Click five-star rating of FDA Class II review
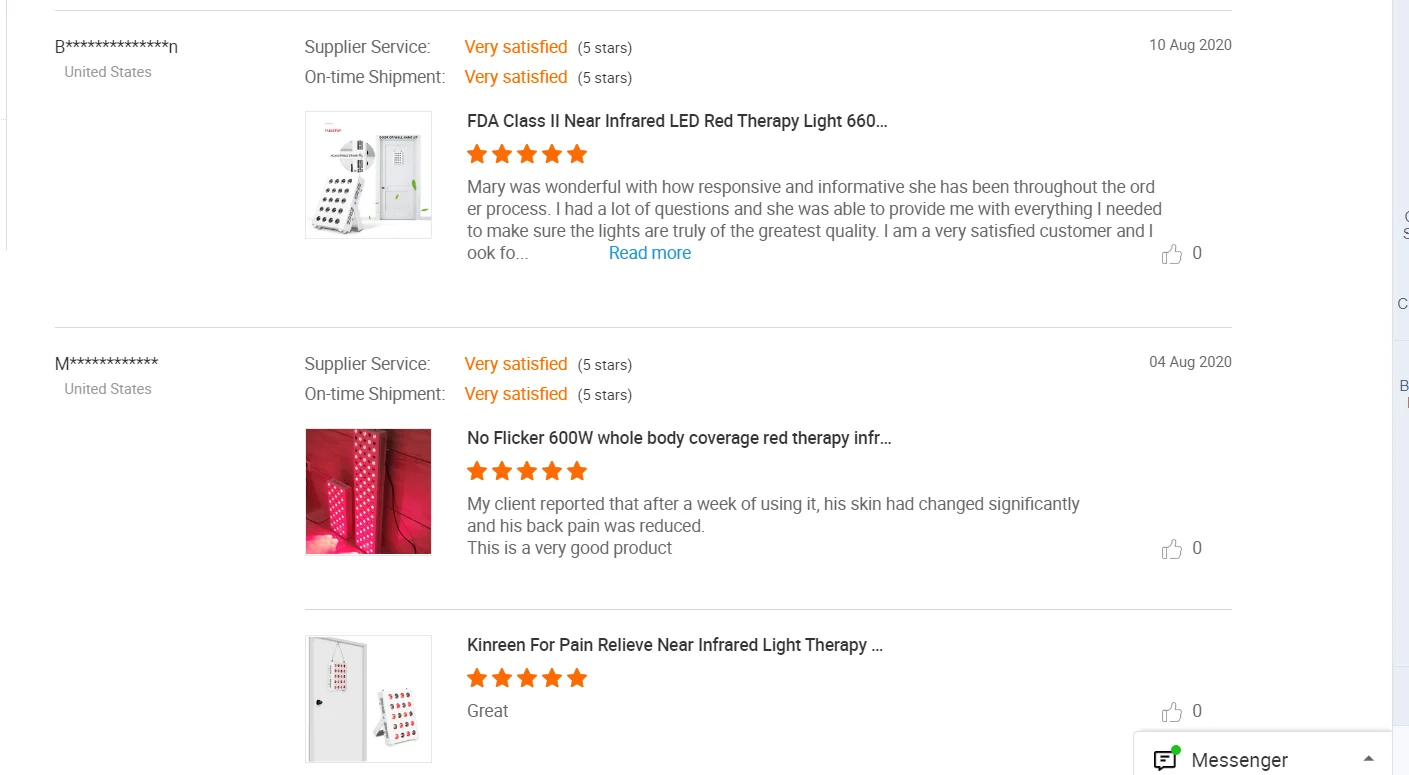The width and height of the screenshot is (1409, 775). [527, 154]
